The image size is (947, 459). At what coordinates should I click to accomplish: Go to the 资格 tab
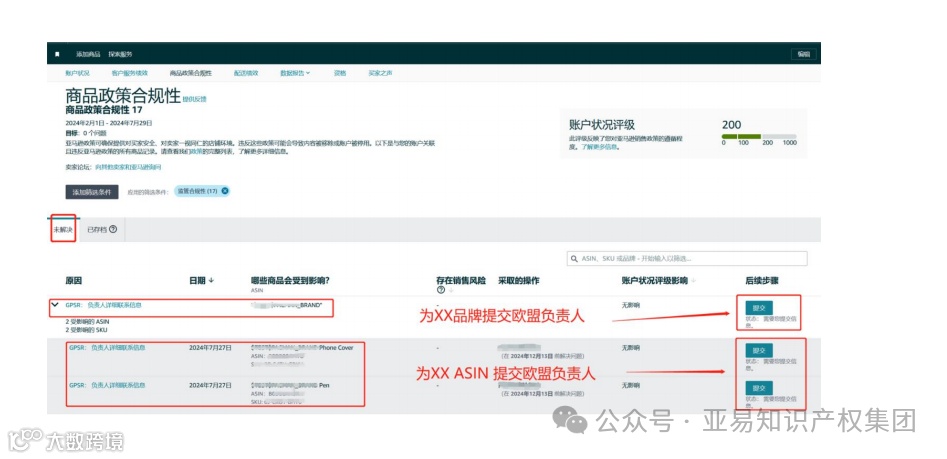click(340, 73)
